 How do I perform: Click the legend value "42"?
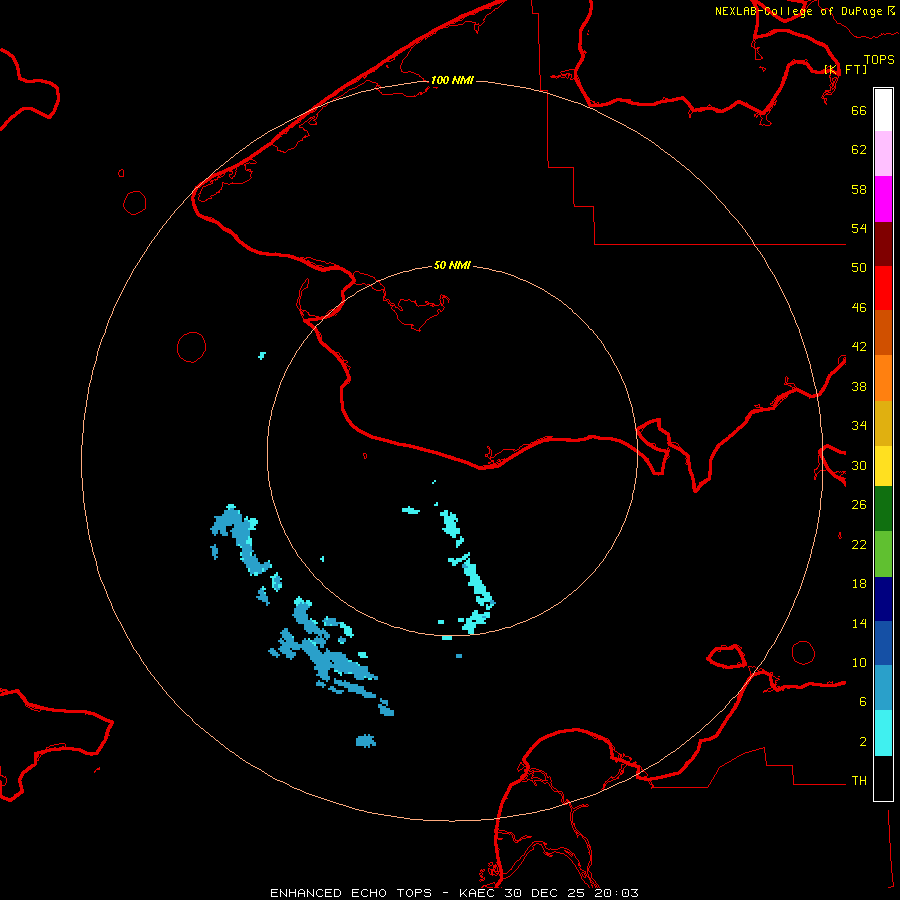coord(859,347)
